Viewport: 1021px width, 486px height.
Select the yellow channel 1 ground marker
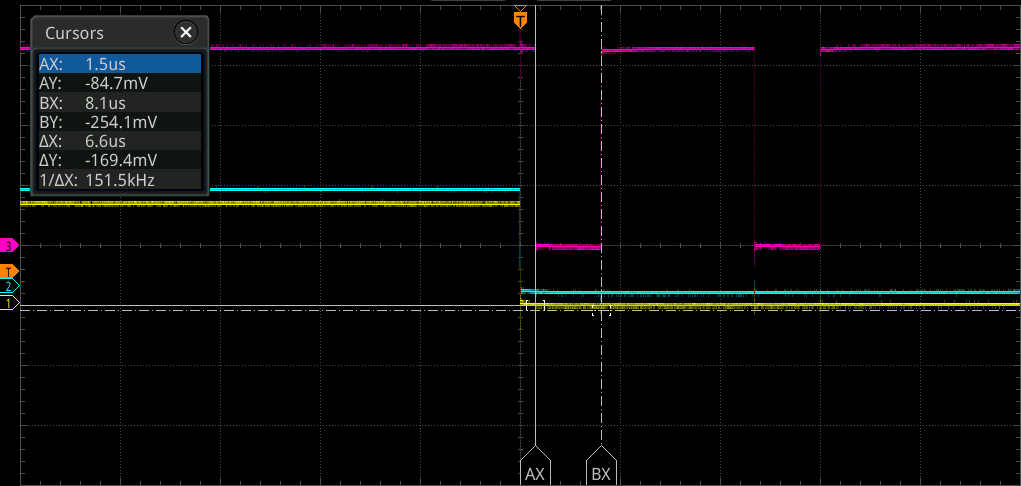click(10, 303)
